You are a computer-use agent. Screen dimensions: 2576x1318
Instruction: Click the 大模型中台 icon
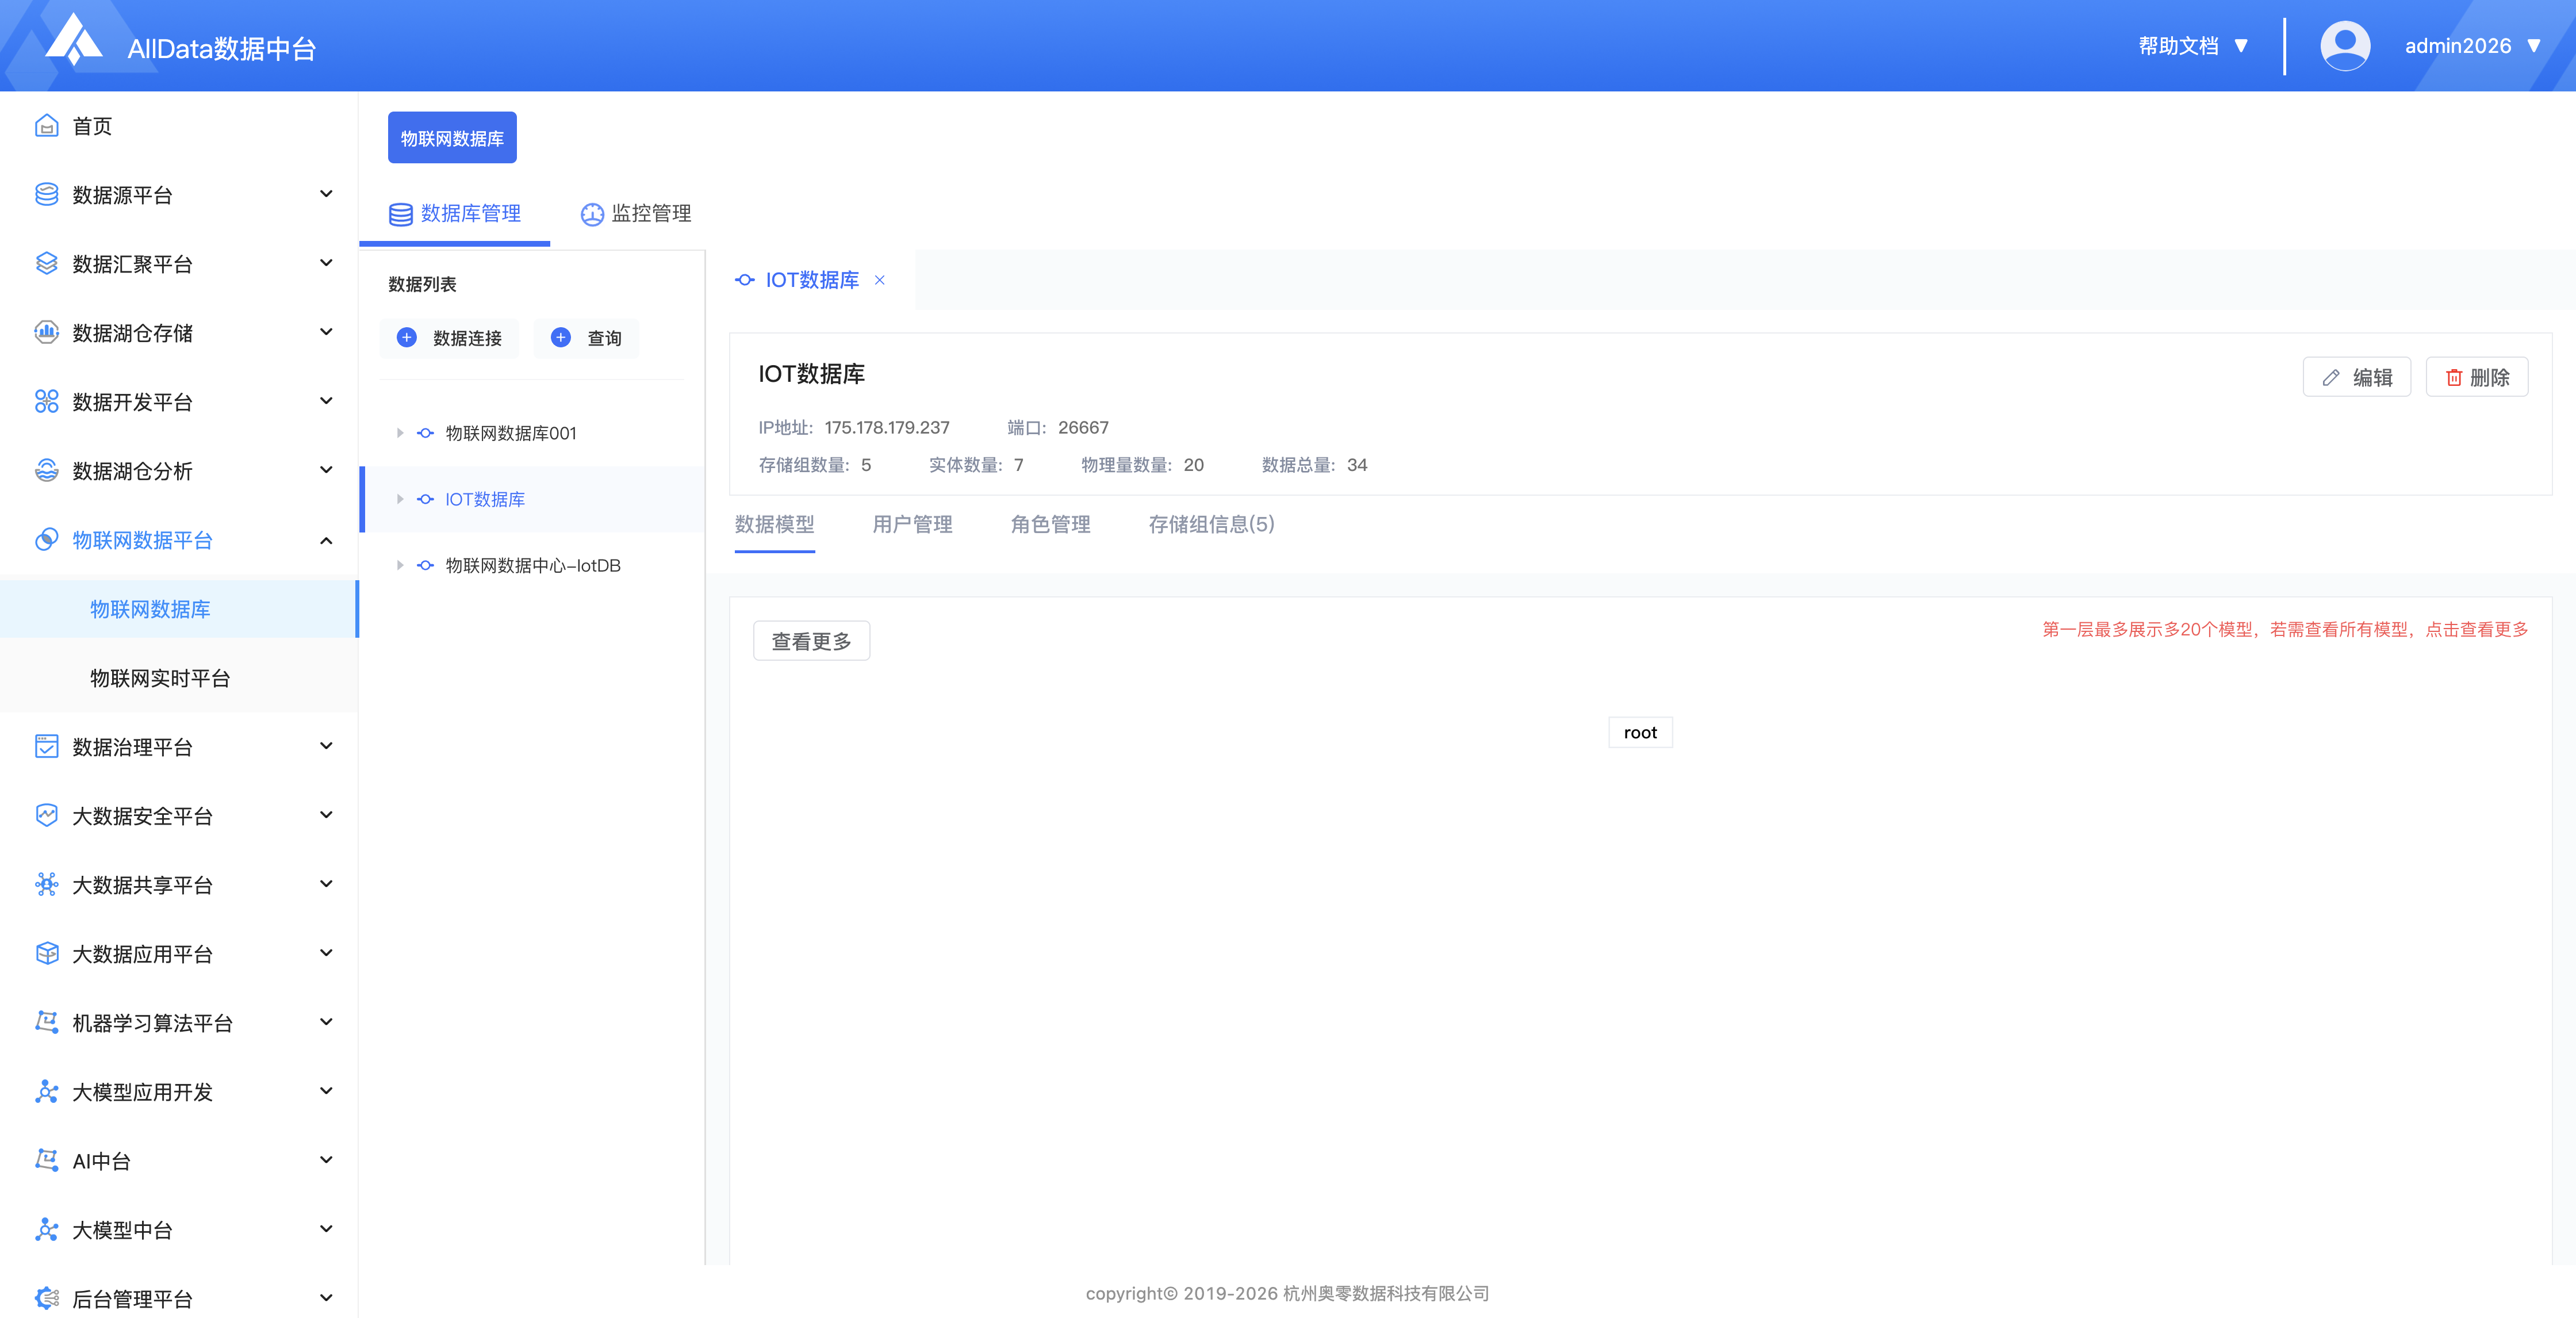click(x=47, y=1229)
